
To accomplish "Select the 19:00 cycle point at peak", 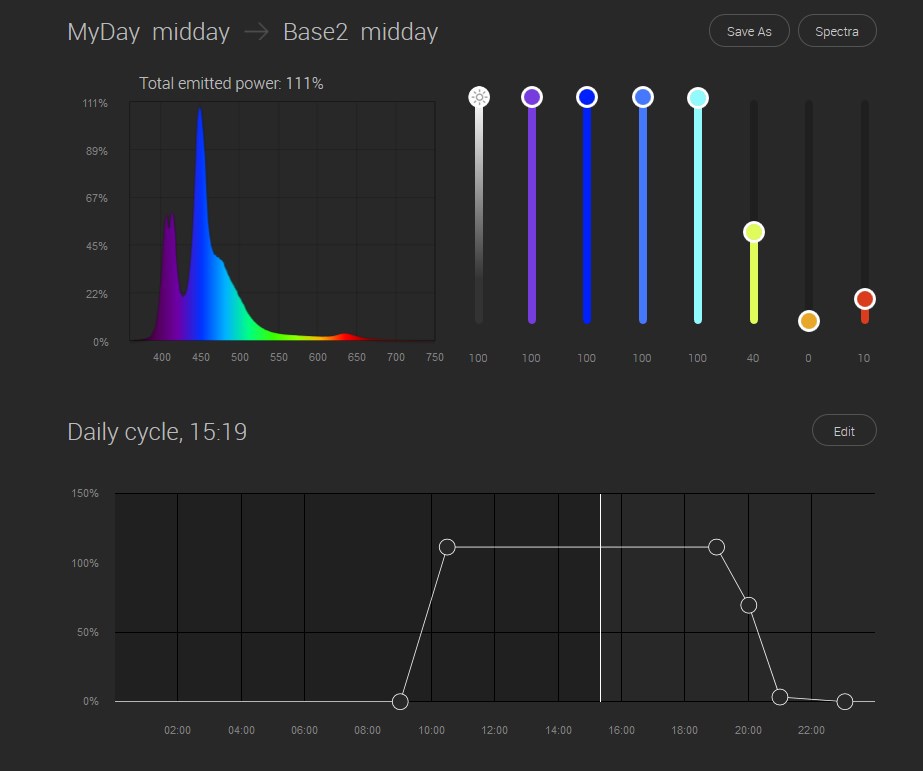I will 716,547.
